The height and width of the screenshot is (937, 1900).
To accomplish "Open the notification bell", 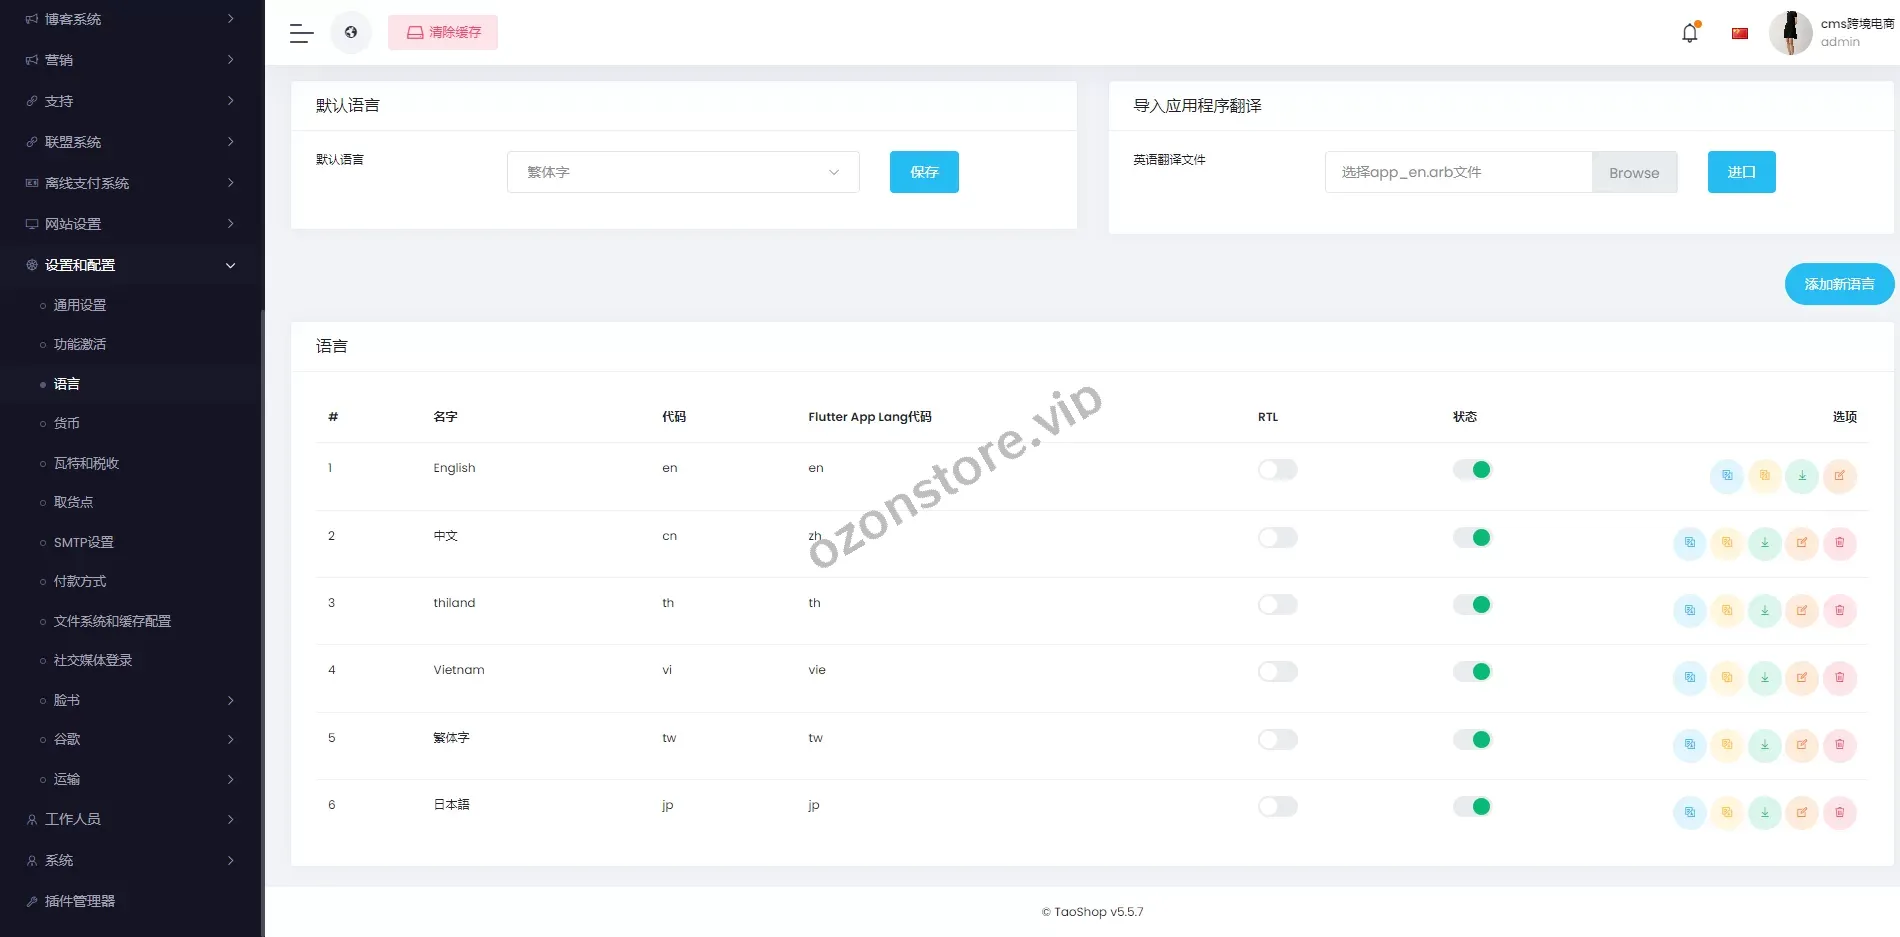I will (1690, 32).
